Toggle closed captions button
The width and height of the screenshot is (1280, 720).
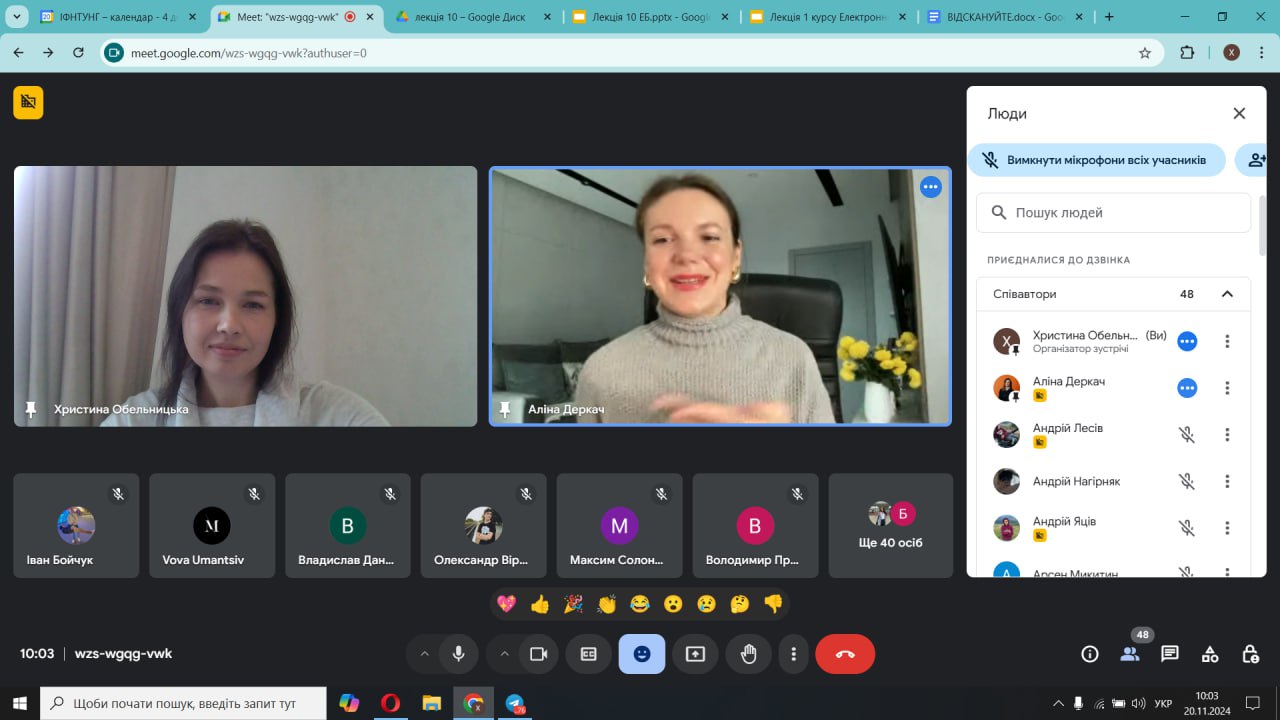click(x=589, y=654)
